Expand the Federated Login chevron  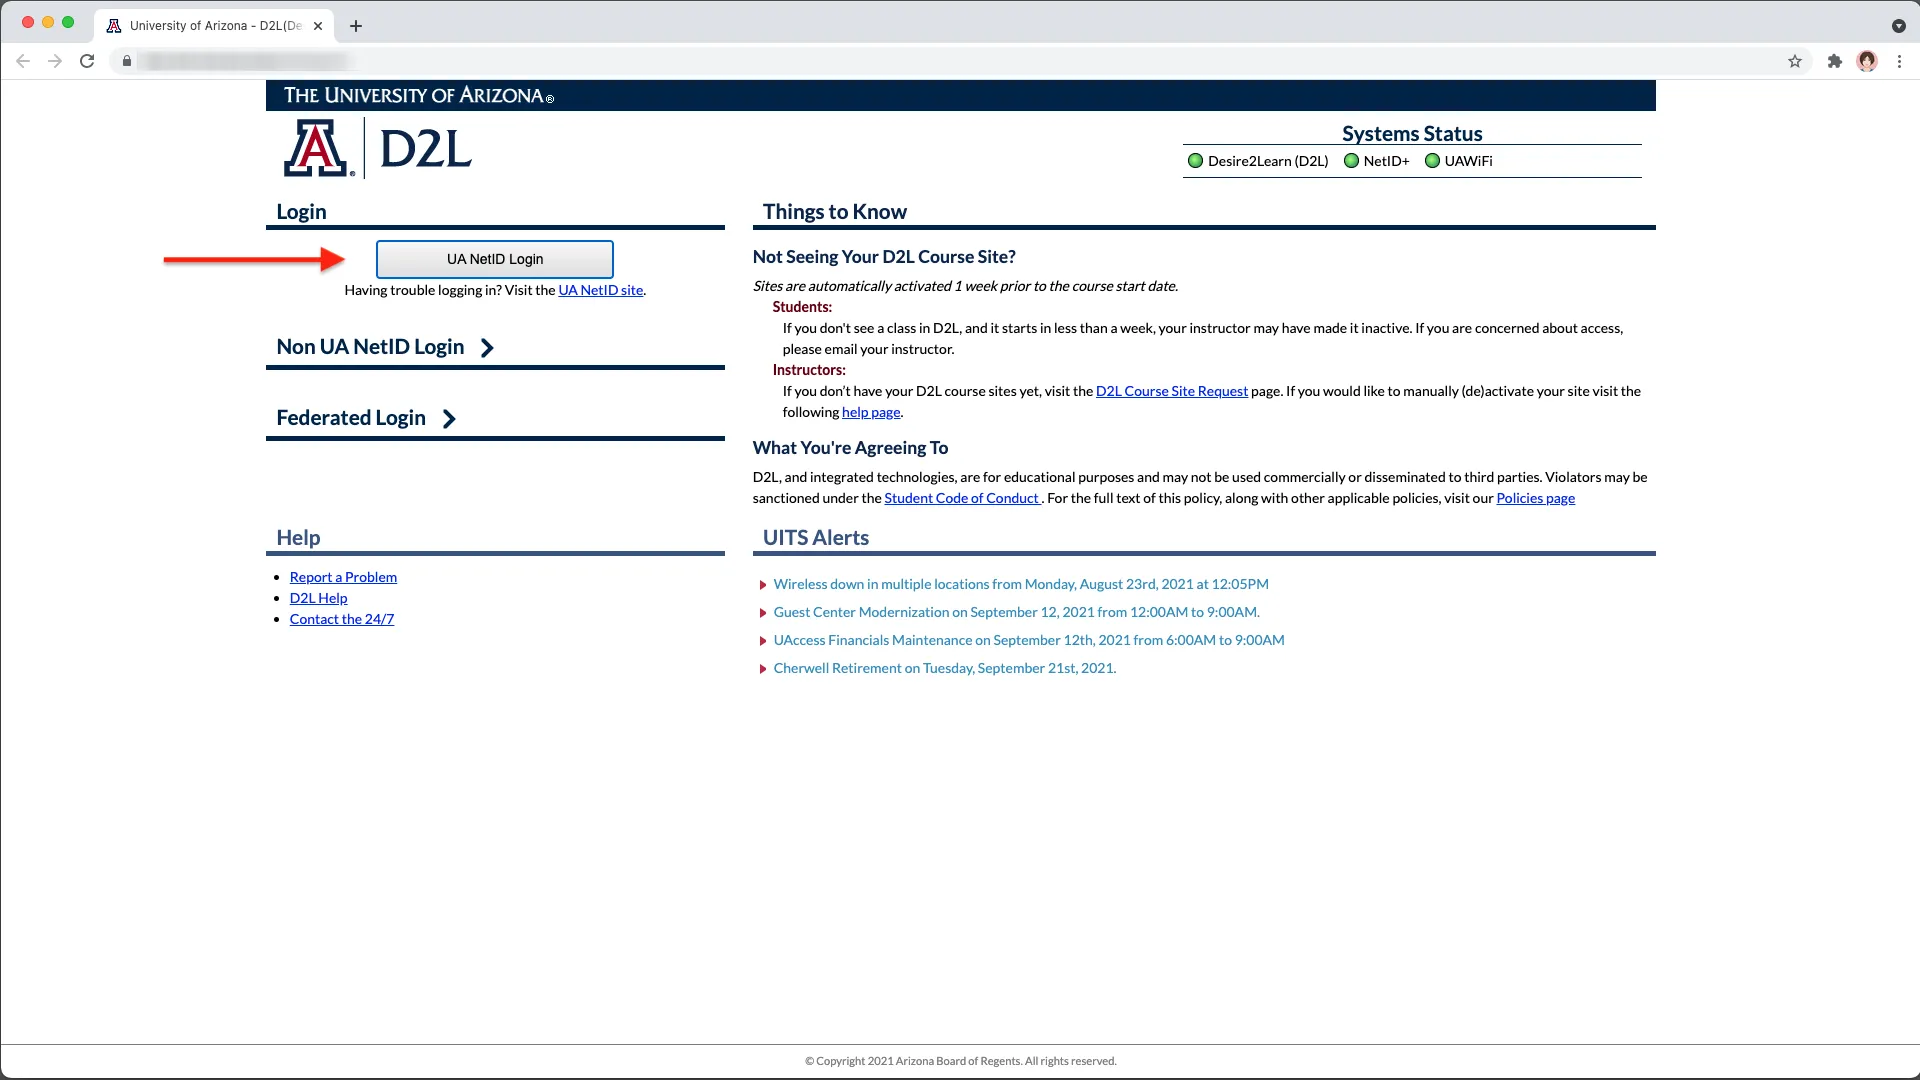(x=449, y=419)
